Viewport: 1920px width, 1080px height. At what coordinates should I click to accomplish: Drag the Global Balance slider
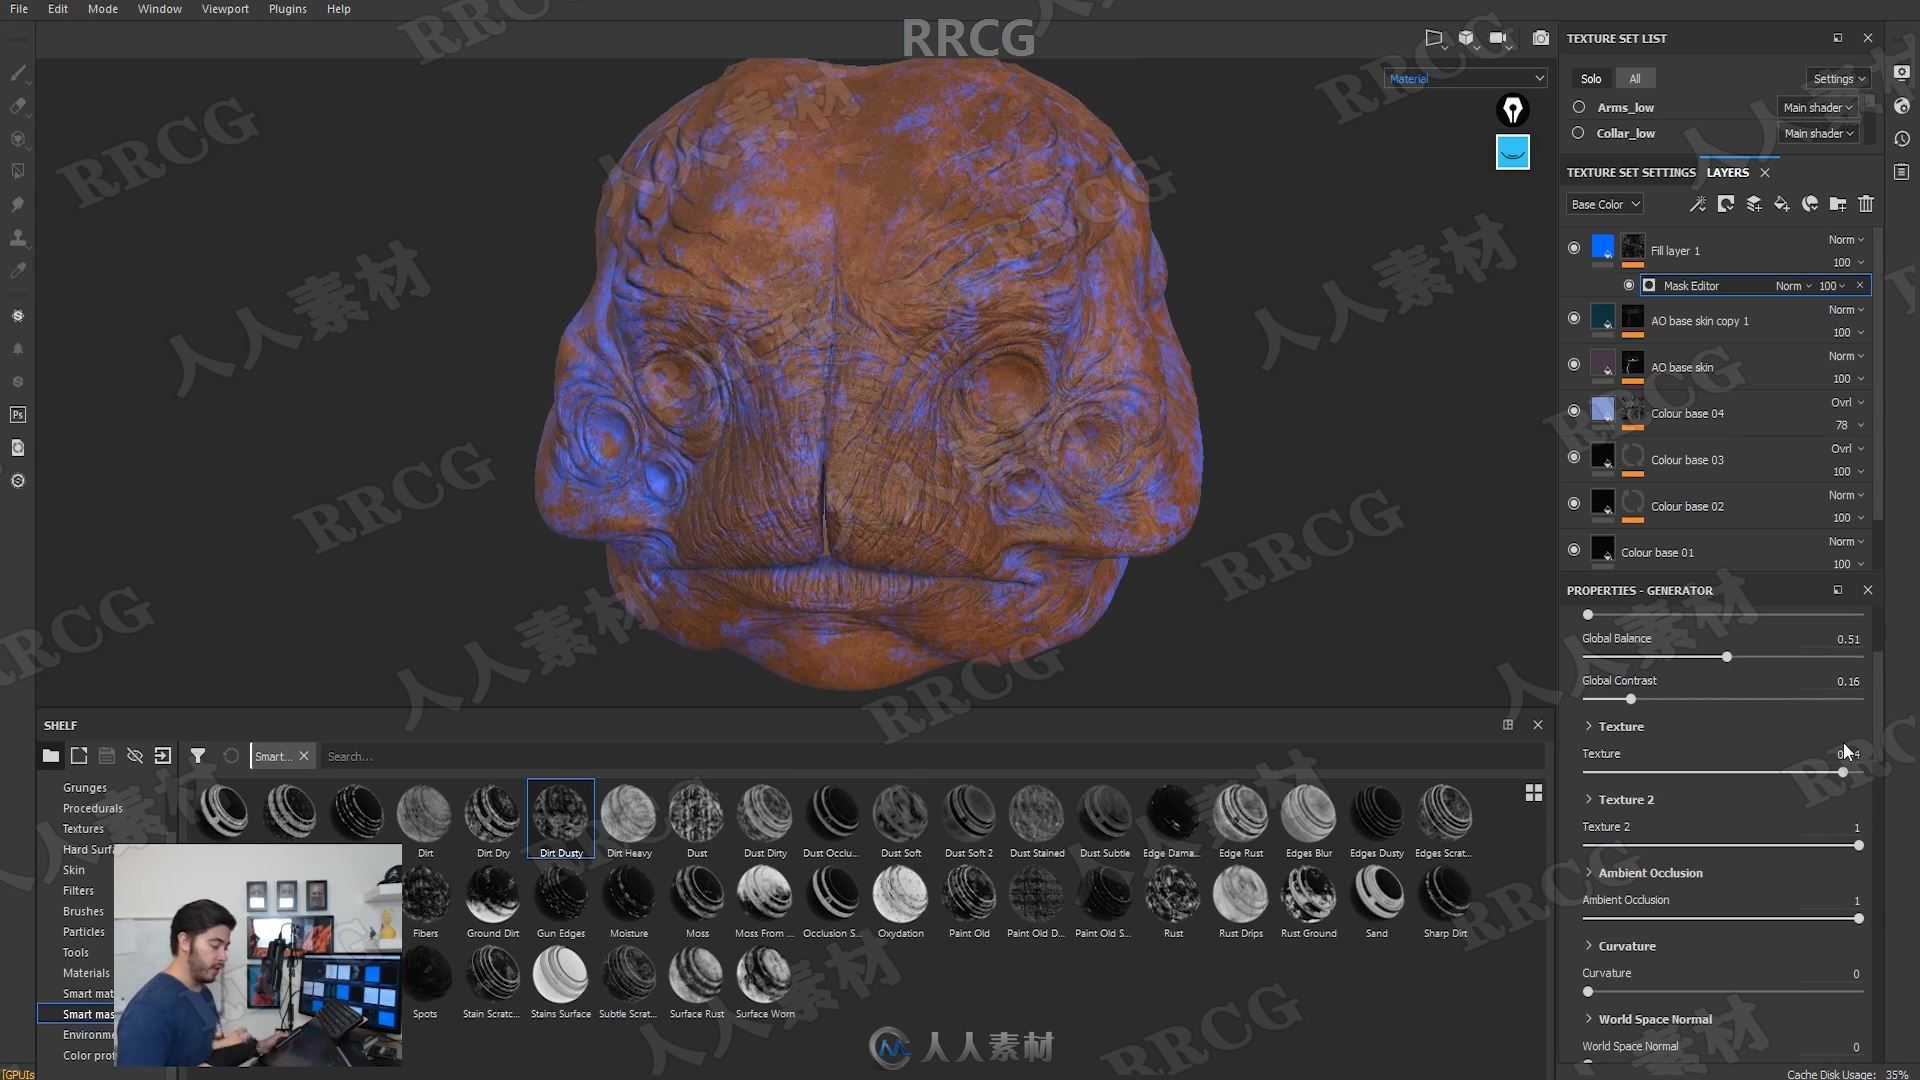(x=1724, y=657)
